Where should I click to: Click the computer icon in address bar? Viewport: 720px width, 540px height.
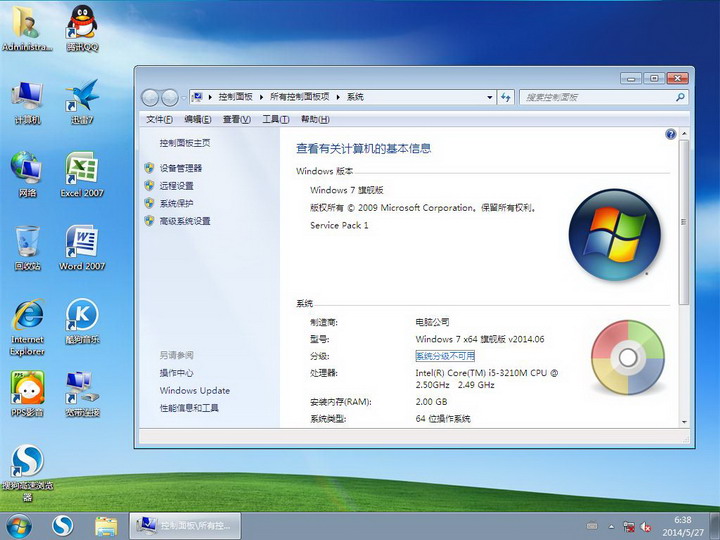click(x=197, y=97)
